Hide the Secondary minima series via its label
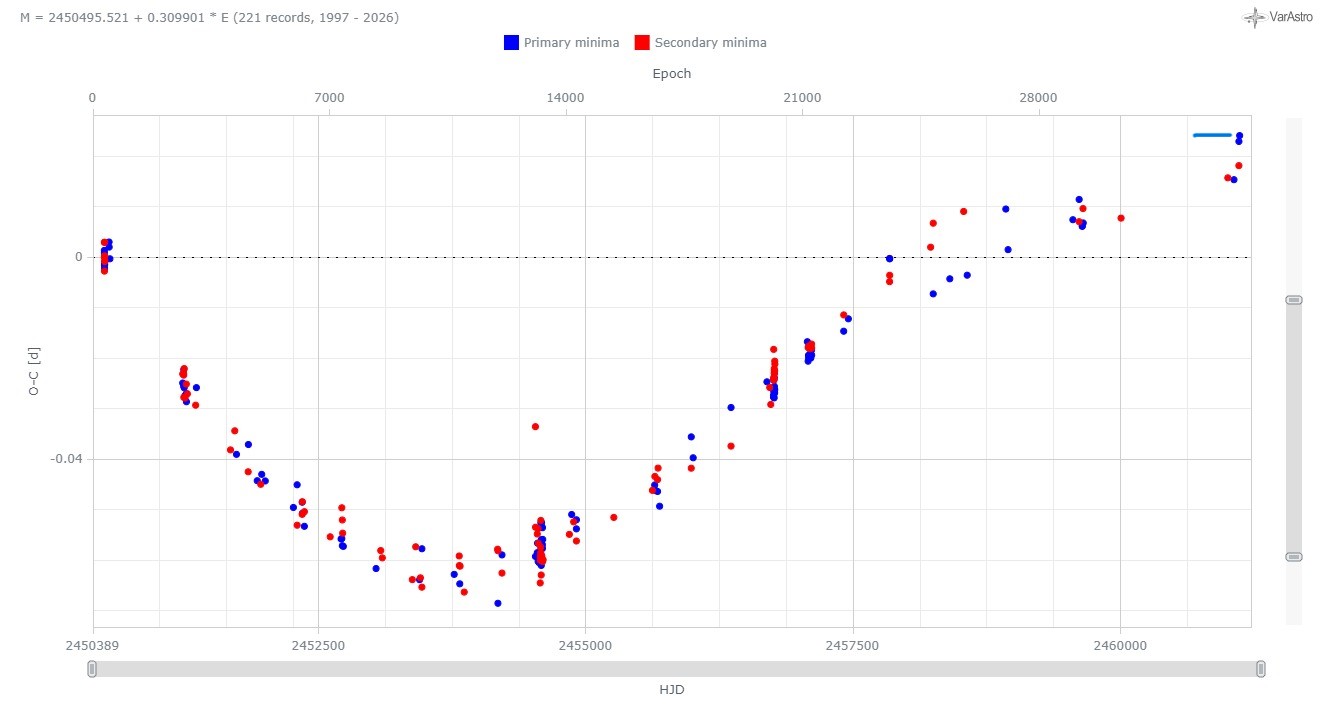Screen dimensions: 1321x727 tap(710, 42)
